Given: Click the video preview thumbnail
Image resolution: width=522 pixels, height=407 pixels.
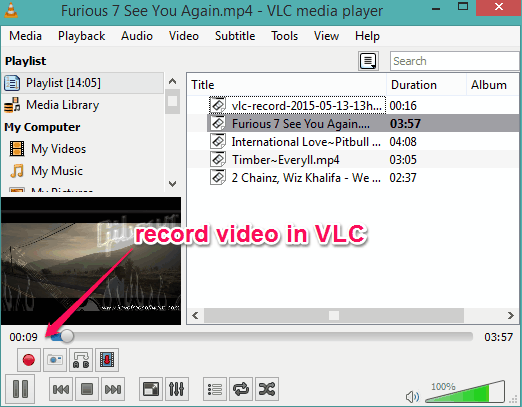Looking at the screenshot, I should [x=91, y=261].
